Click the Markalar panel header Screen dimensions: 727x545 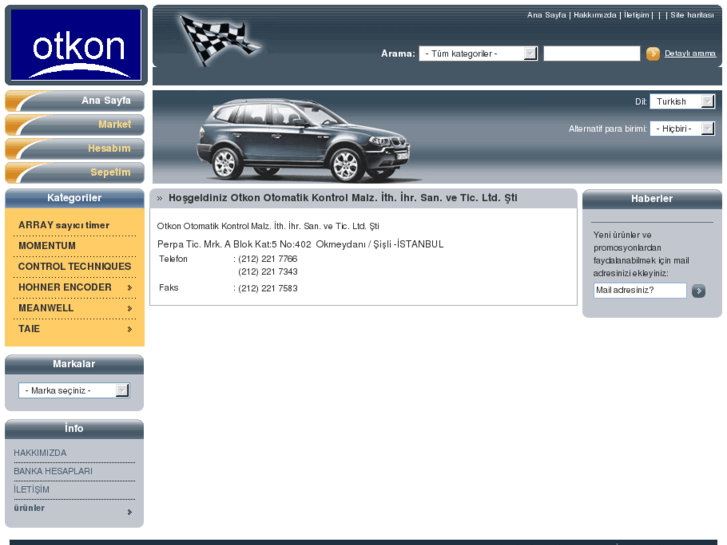point(74,364)
